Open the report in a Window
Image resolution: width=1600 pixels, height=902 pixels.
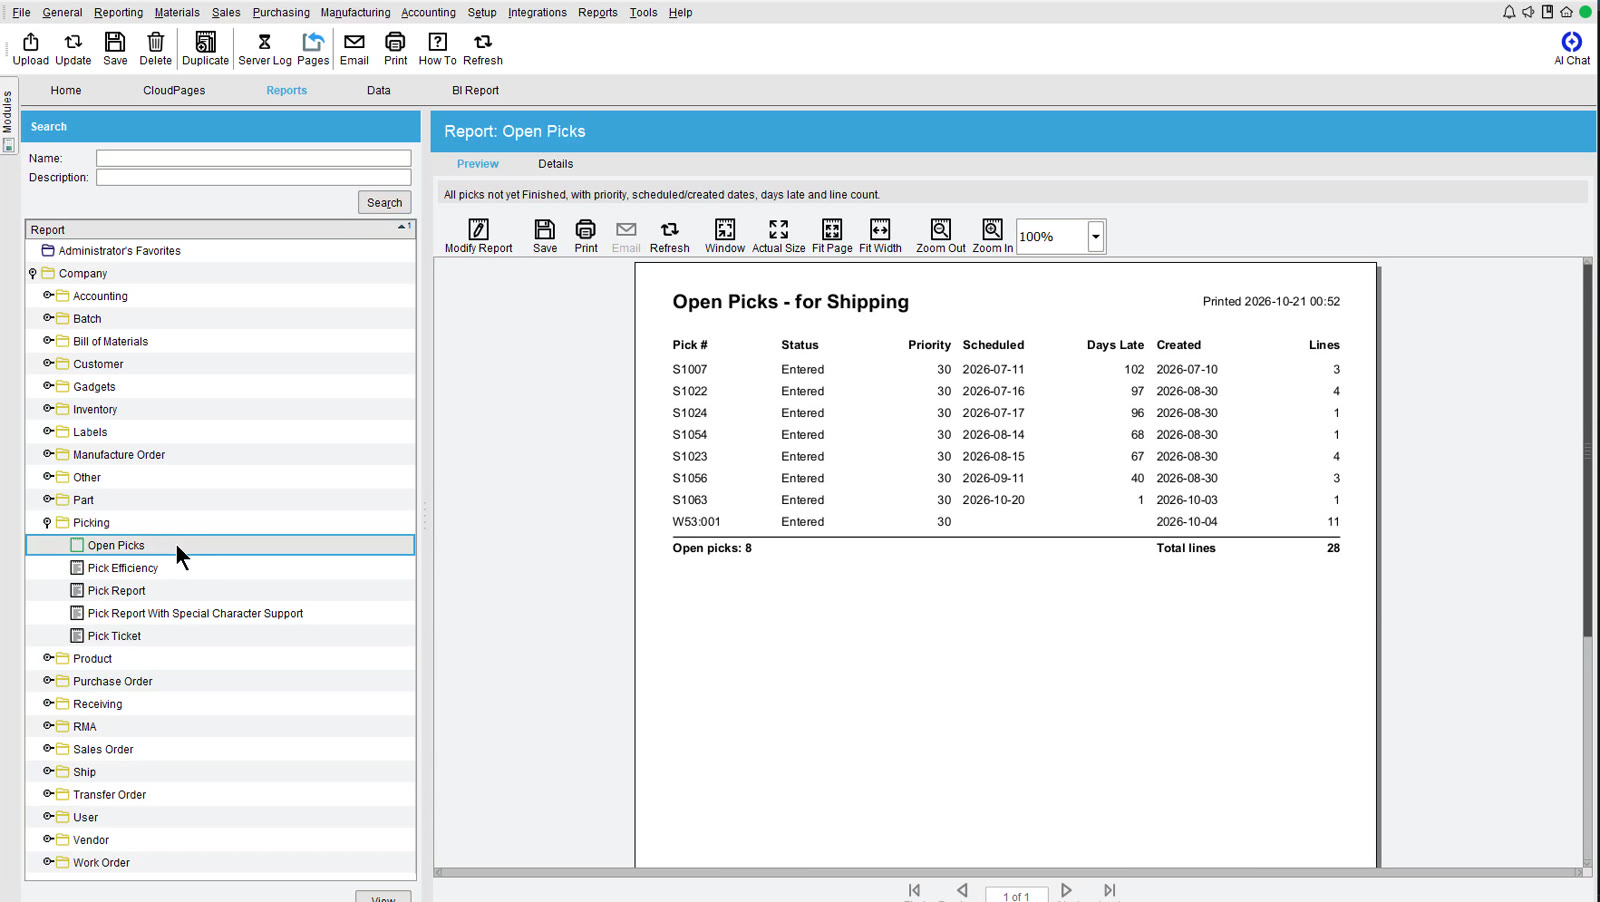coord(725,236)
